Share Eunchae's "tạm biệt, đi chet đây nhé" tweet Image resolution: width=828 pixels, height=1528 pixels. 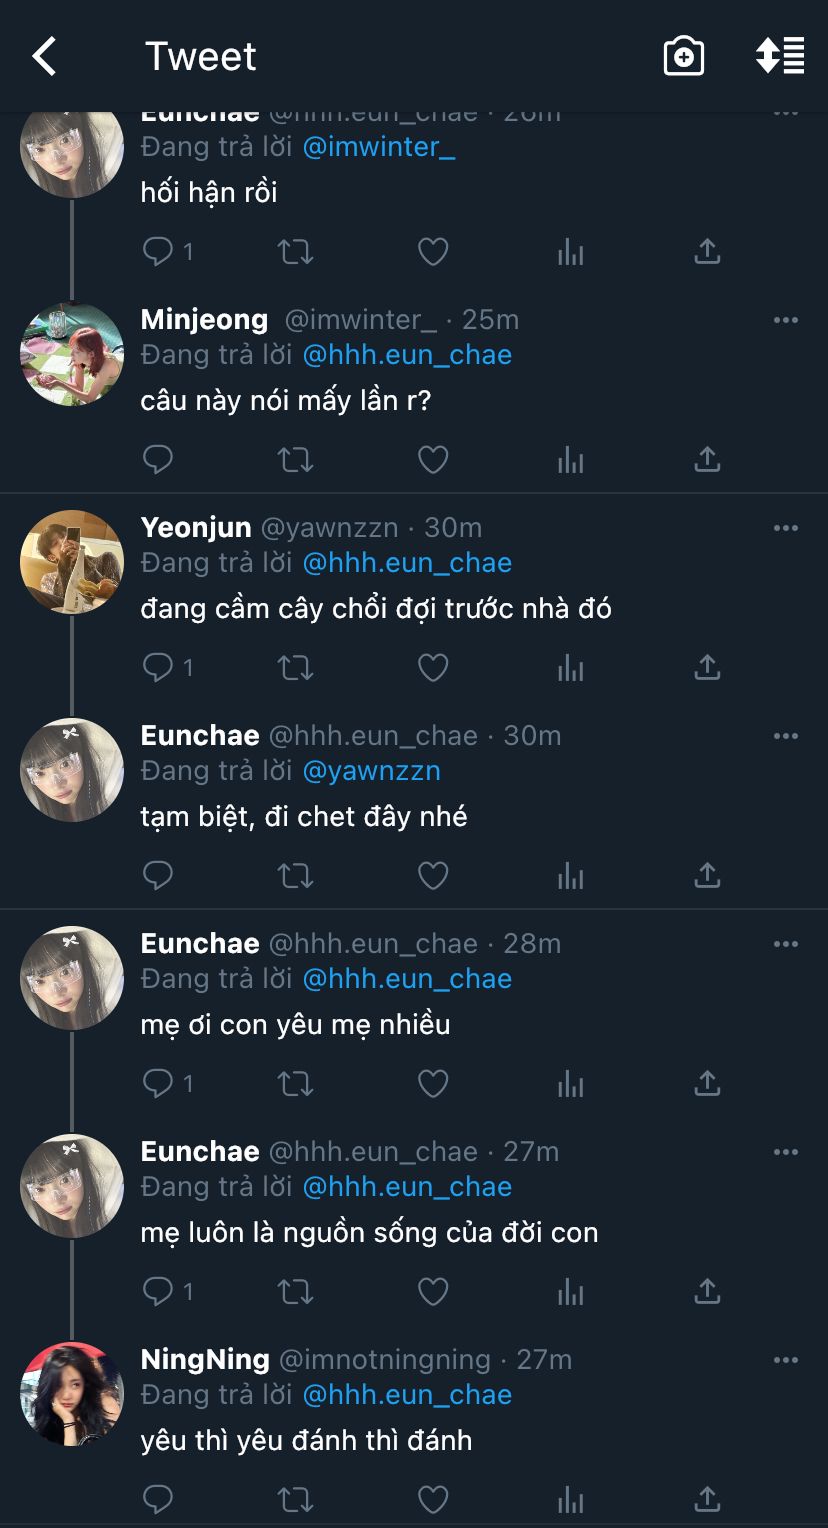coord(707,875)
